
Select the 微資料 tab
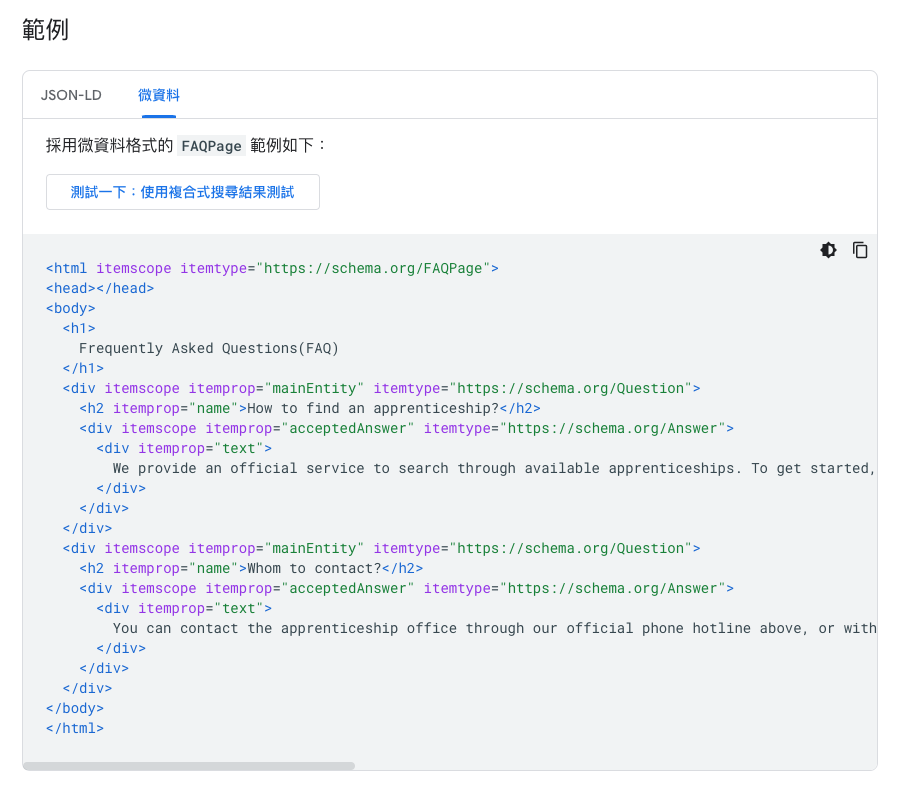click(159, 95)
